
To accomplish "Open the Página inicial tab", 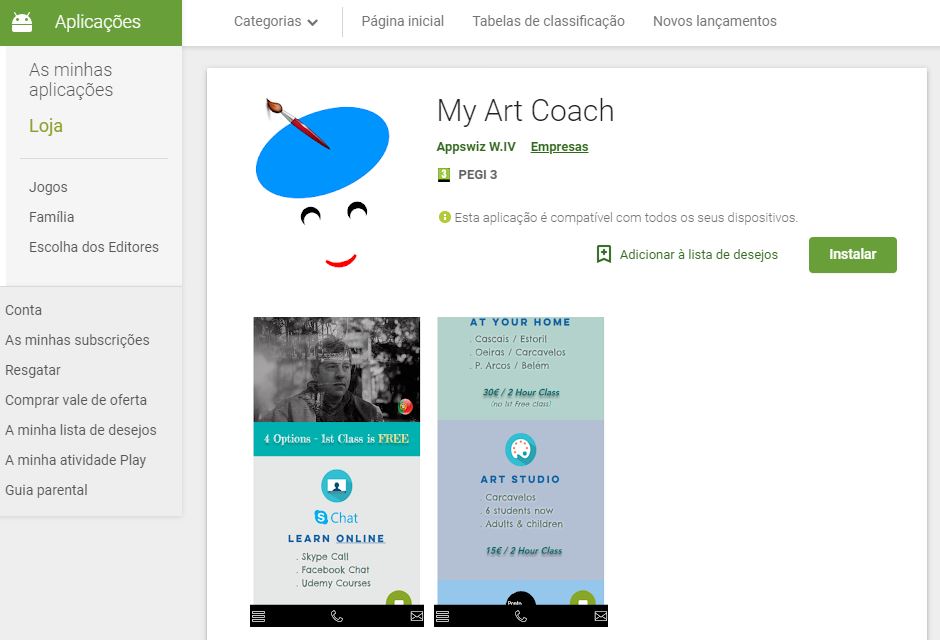I will click(403, 22).
